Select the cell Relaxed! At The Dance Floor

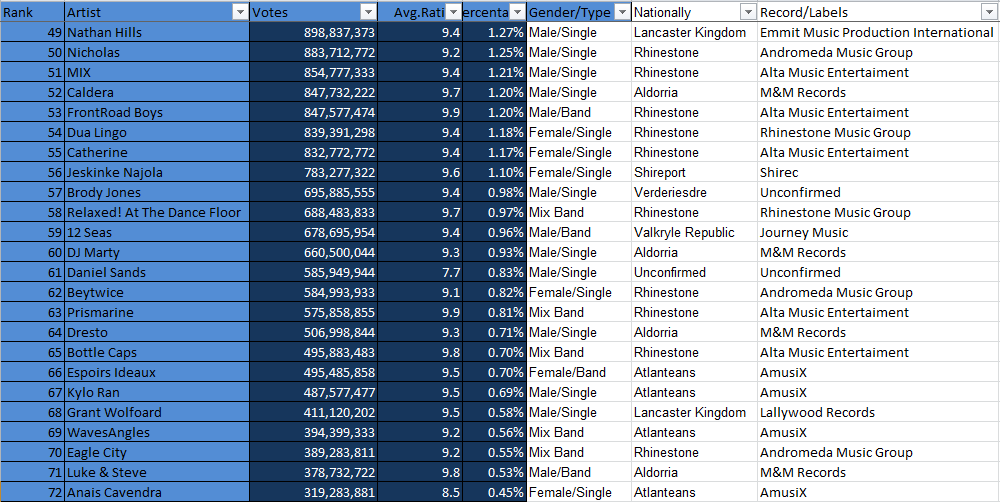click(x=156, y=212)
